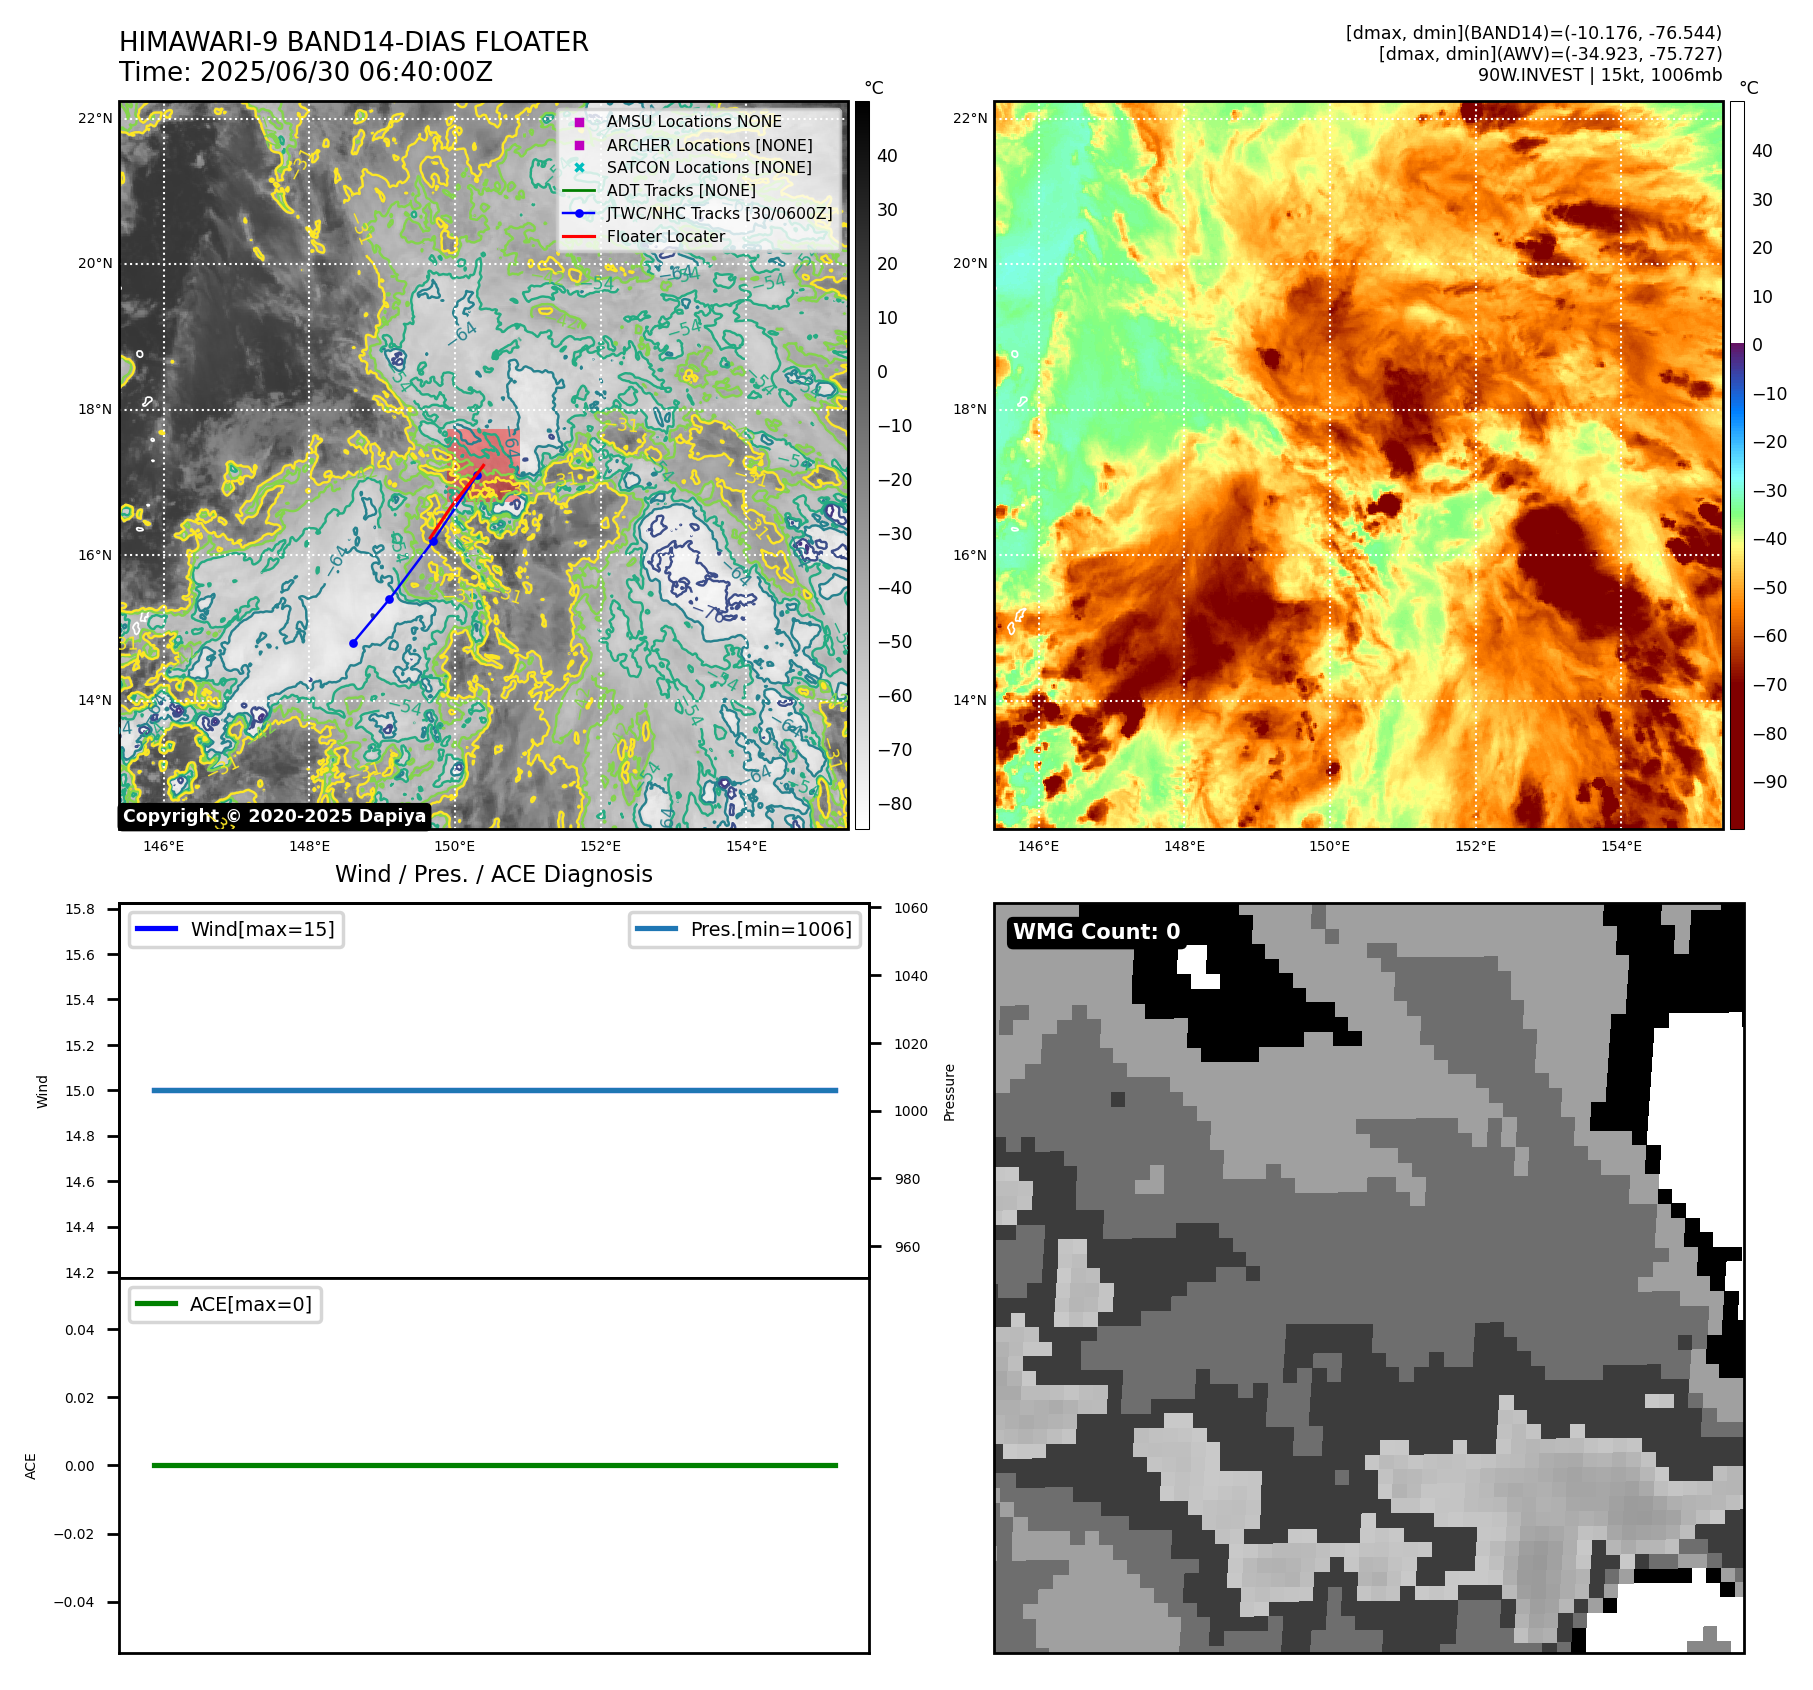This screenshot has height=1690, width=1813.
Task: Click the '[dmax, dmin](BAND14)' values text
Action: click(1534, 33)
